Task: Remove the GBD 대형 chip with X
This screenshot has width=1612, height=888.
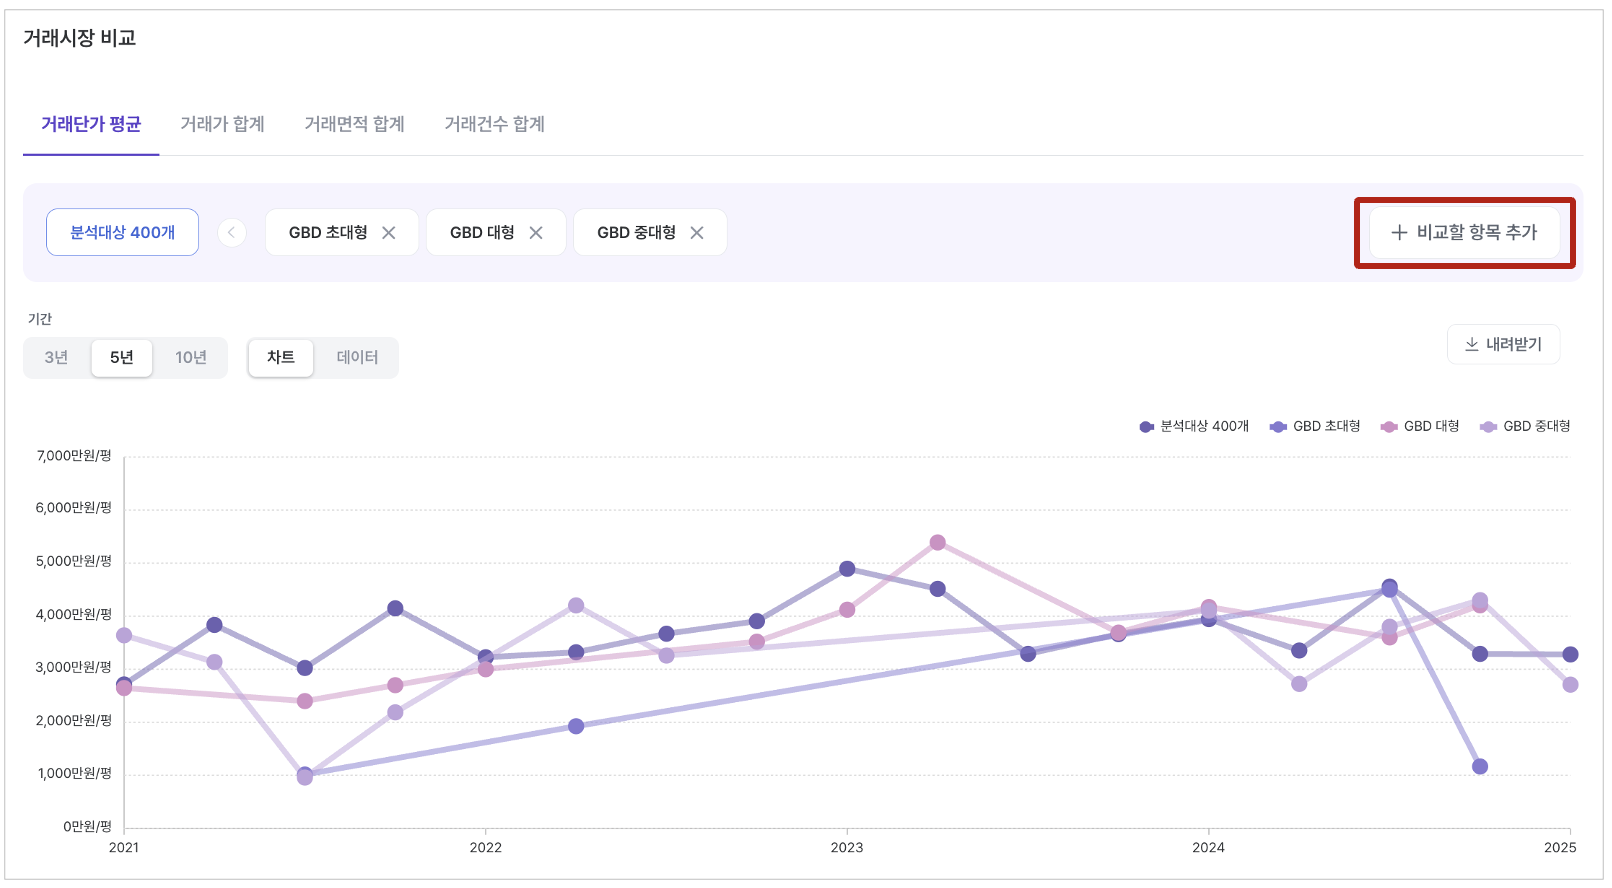Action: [x=536, y=233]
